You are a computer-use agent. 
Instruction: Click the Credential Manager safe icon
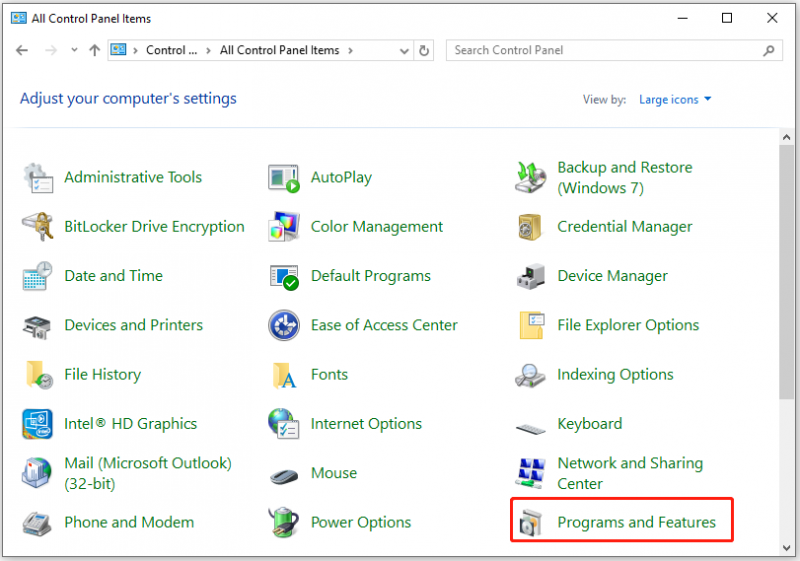click(x=530, y=227)
